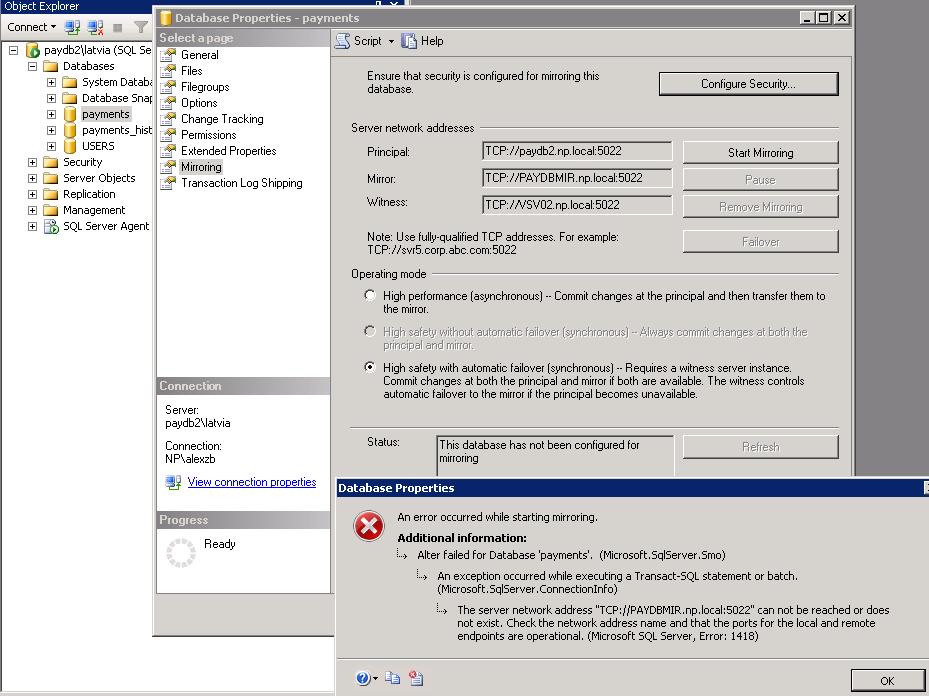Go to Transaction Log Shipping page label
The width and height of the screenshot is (929, 696).
[242, 183]
